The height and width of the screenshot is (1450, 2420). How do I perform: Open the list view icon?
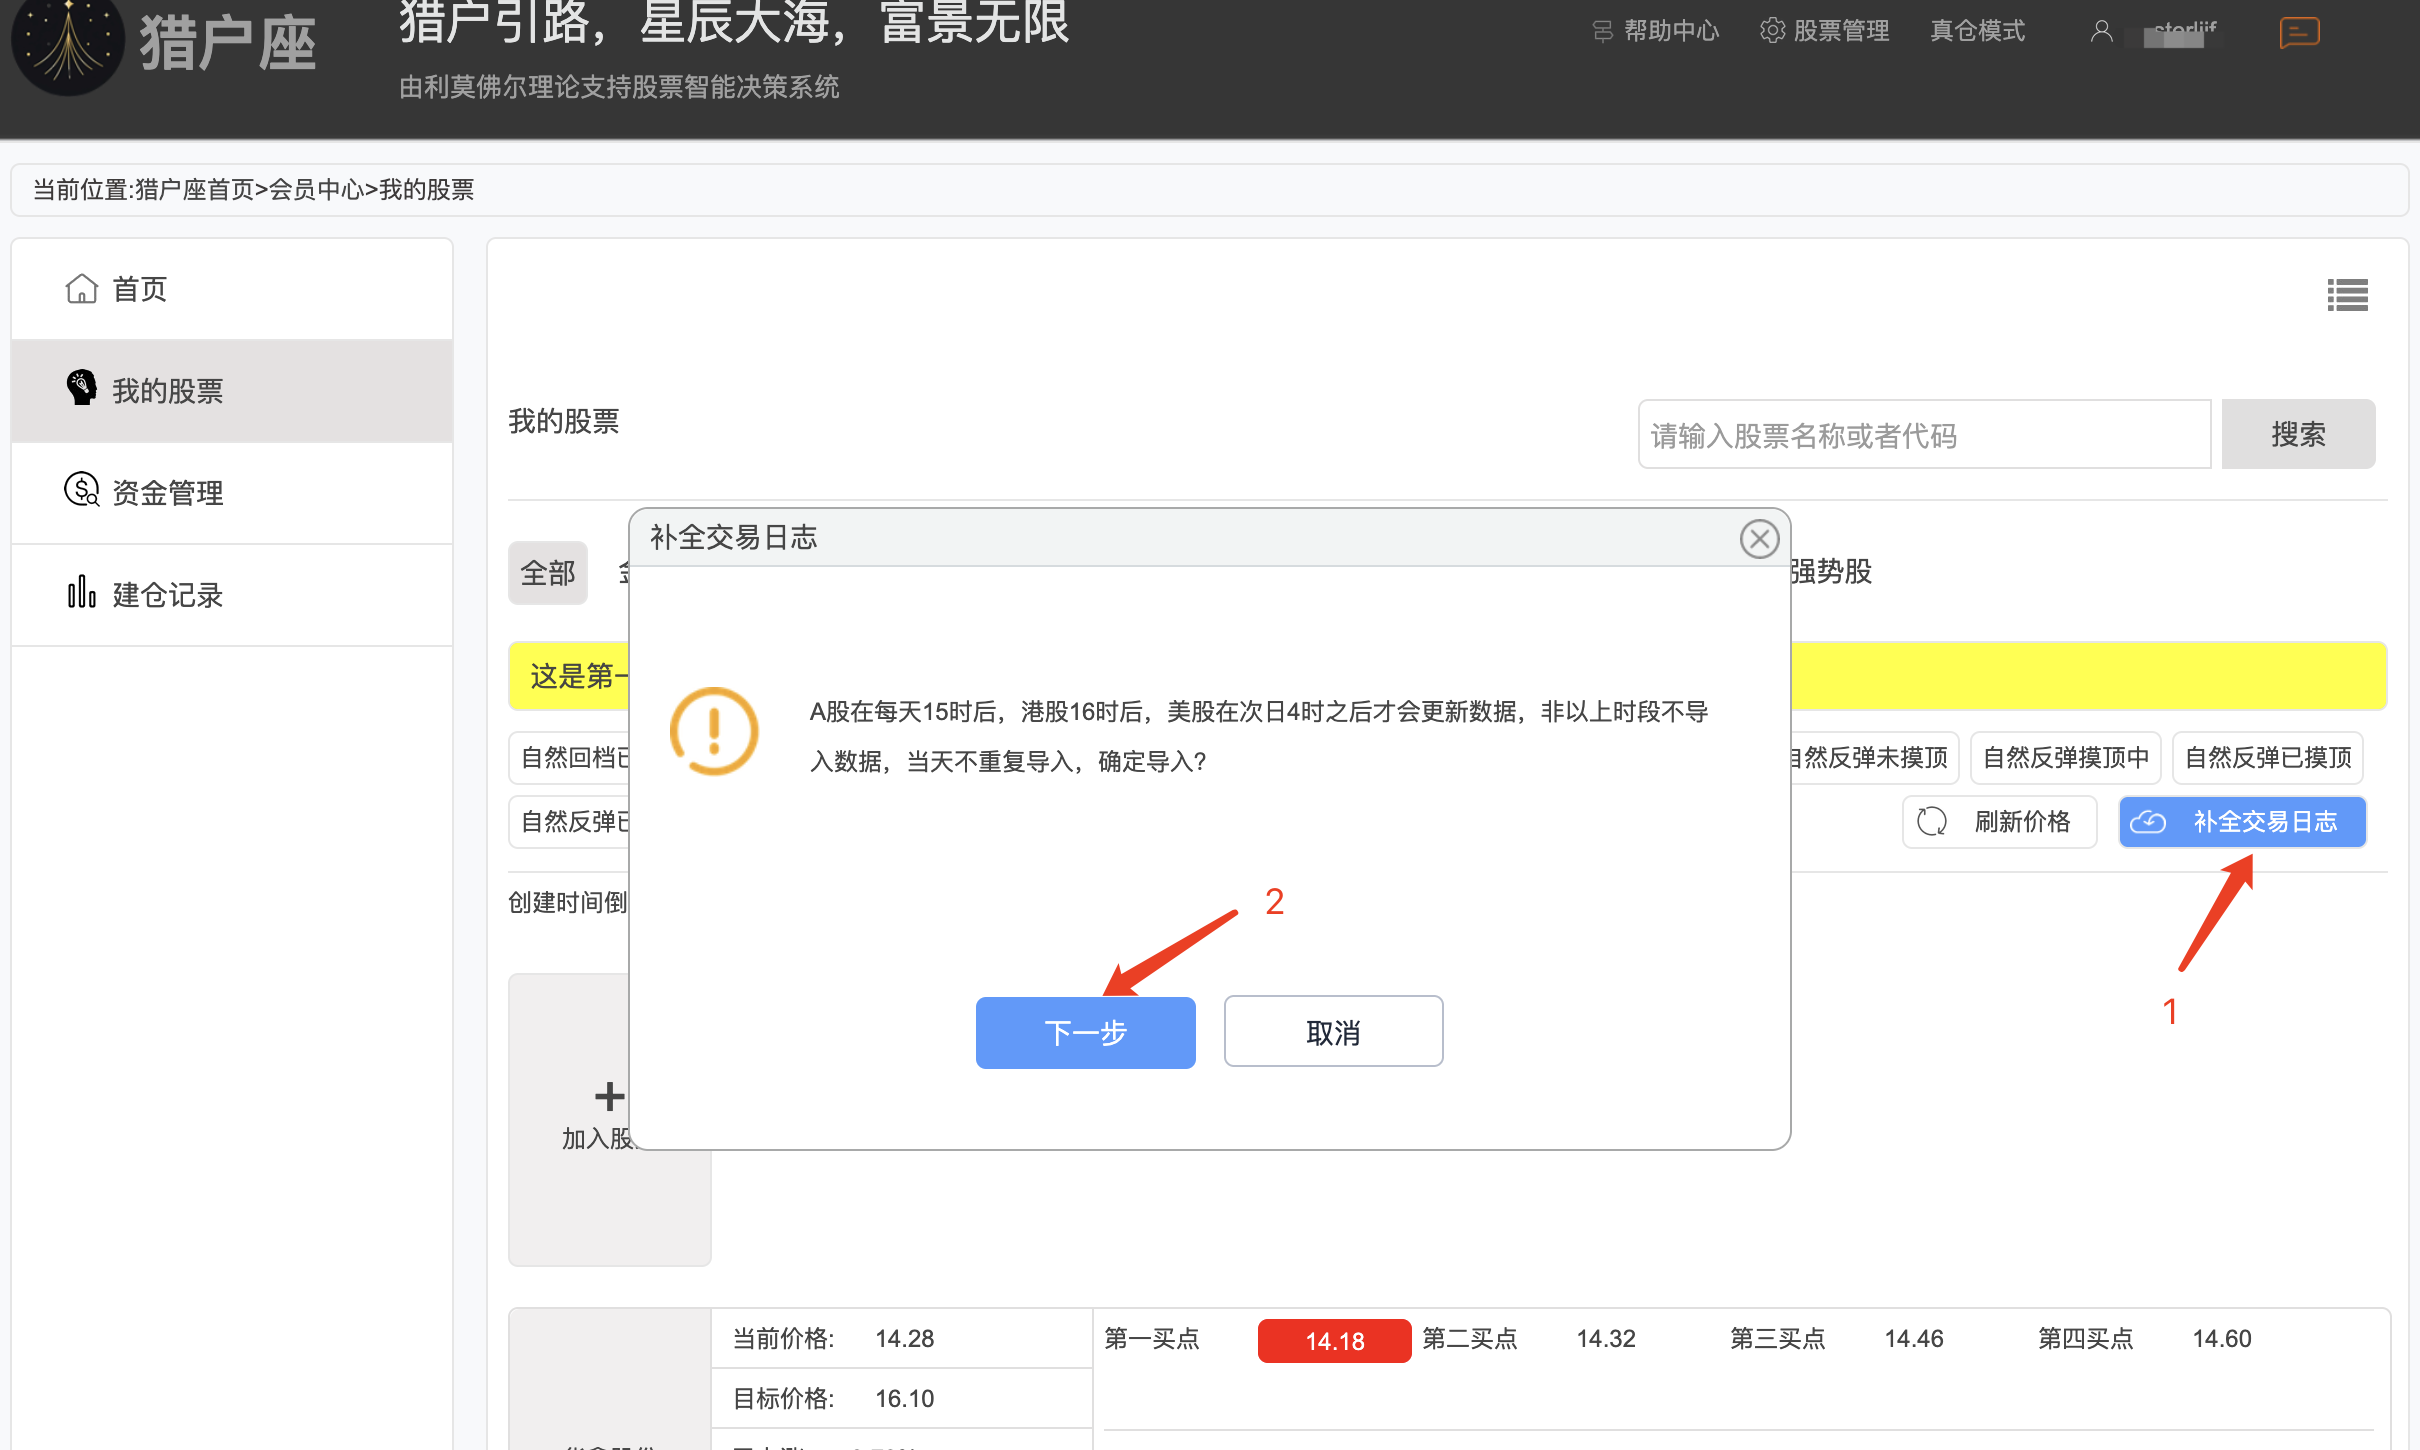[2347, 295]
